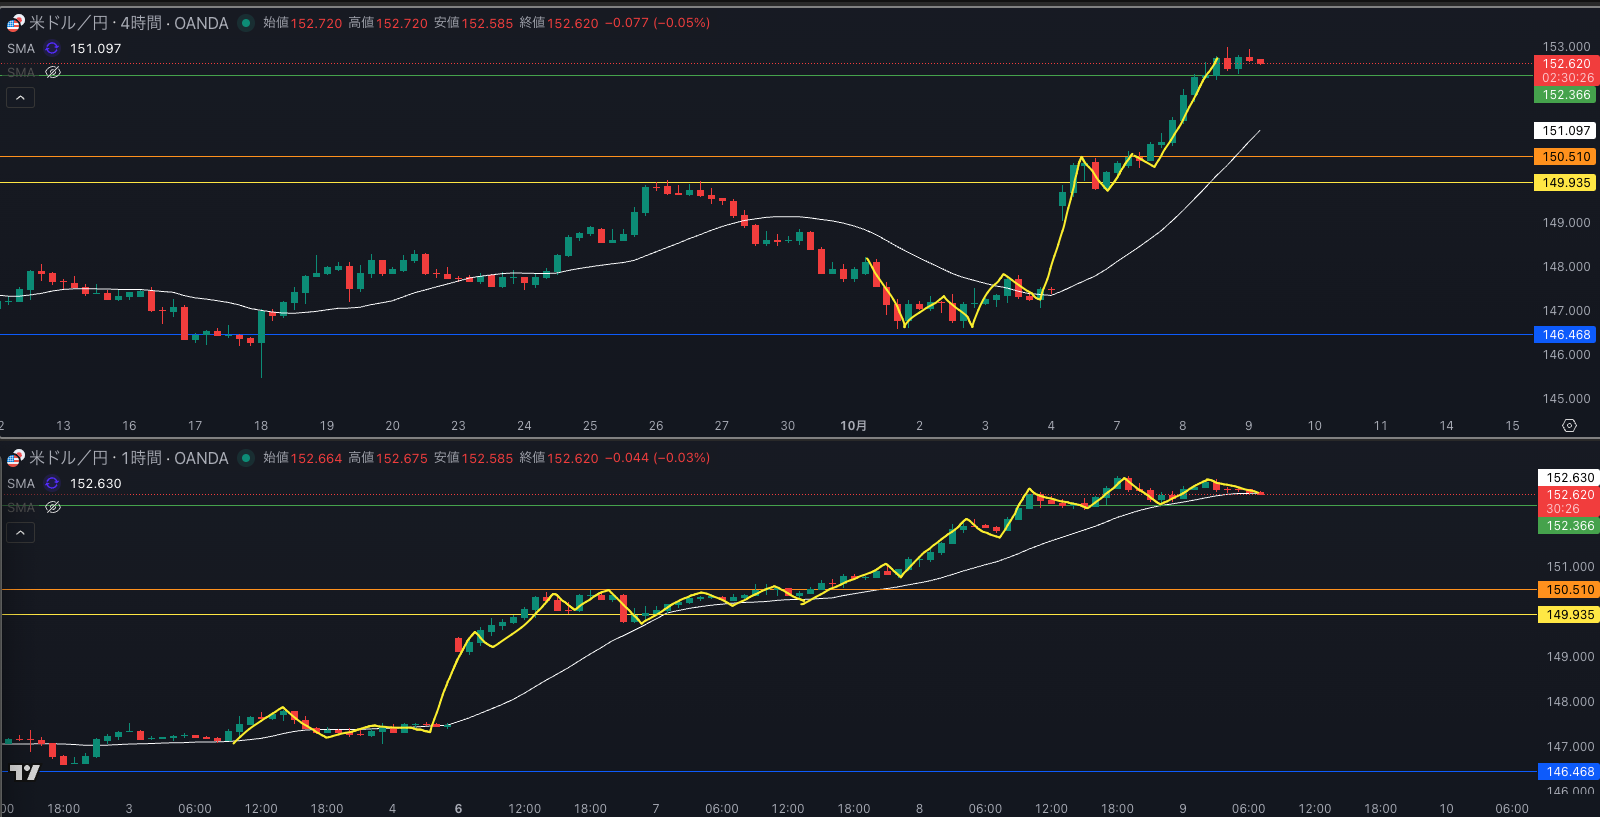1600x817 pixels.
Task: Click the USD/JPY flag icon on 4-hour chart
Action: point(15,23)
